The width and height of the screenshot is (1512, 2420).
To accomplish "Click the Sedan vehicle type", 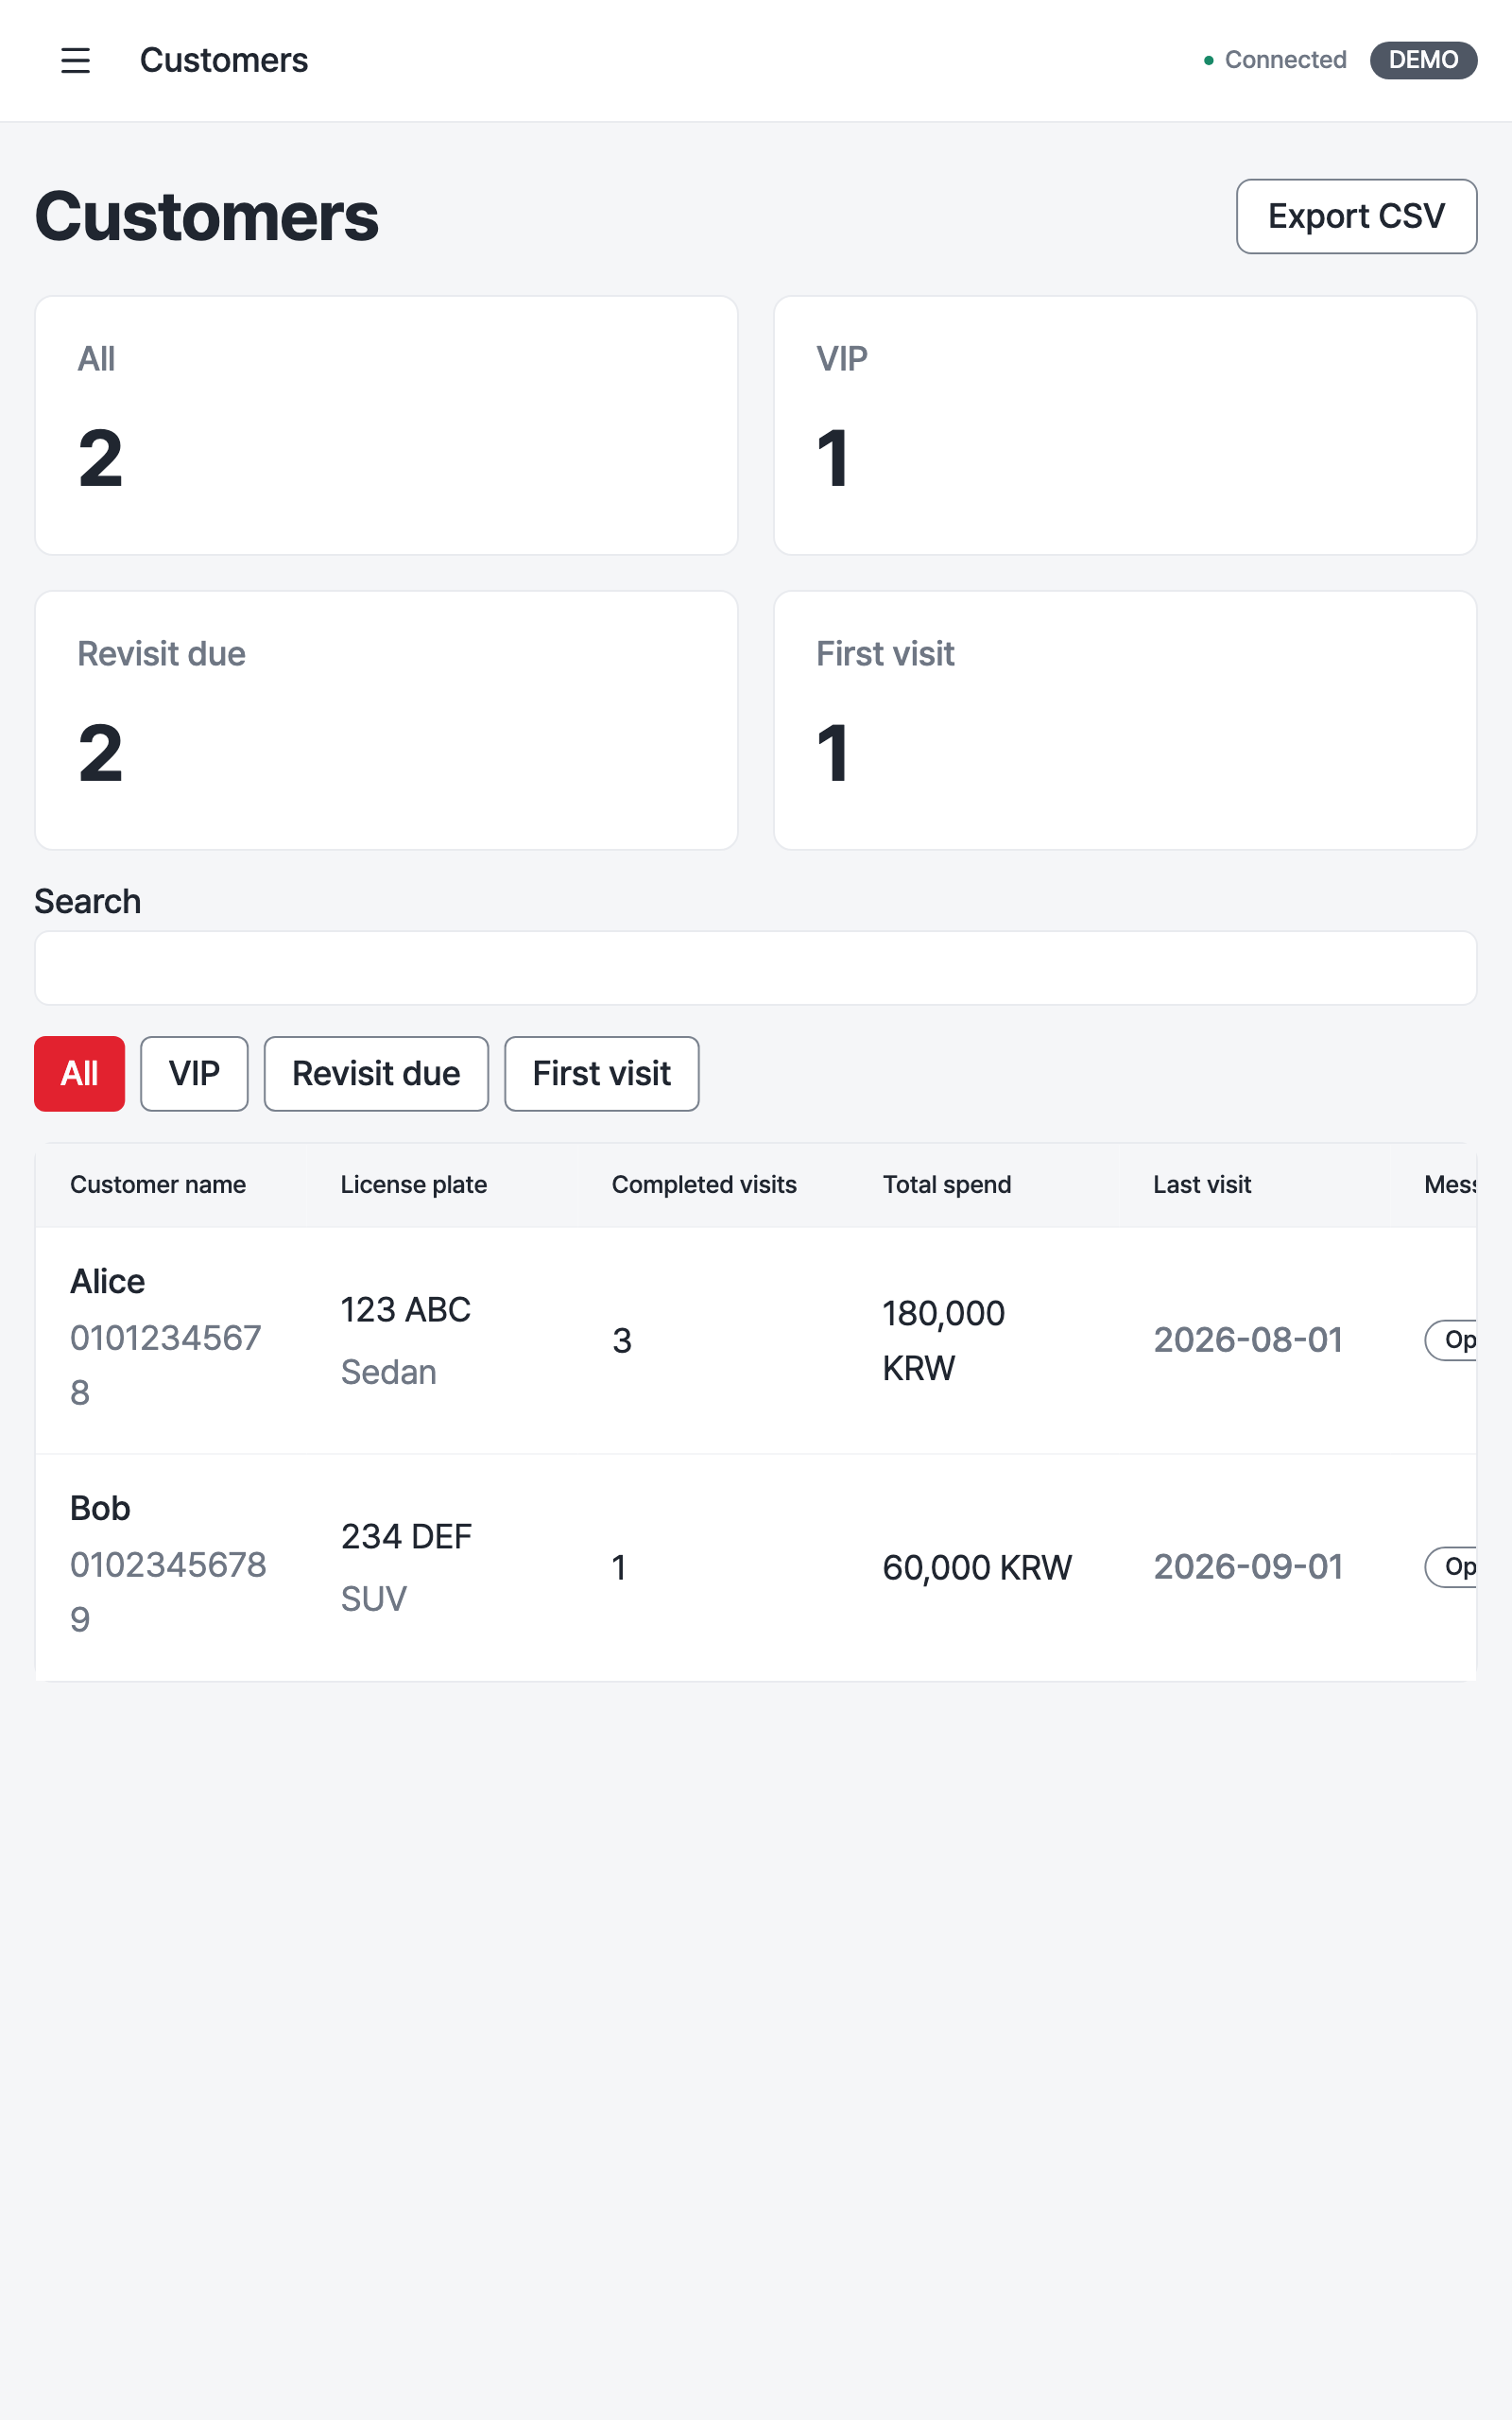I will tap(389, 1373).
